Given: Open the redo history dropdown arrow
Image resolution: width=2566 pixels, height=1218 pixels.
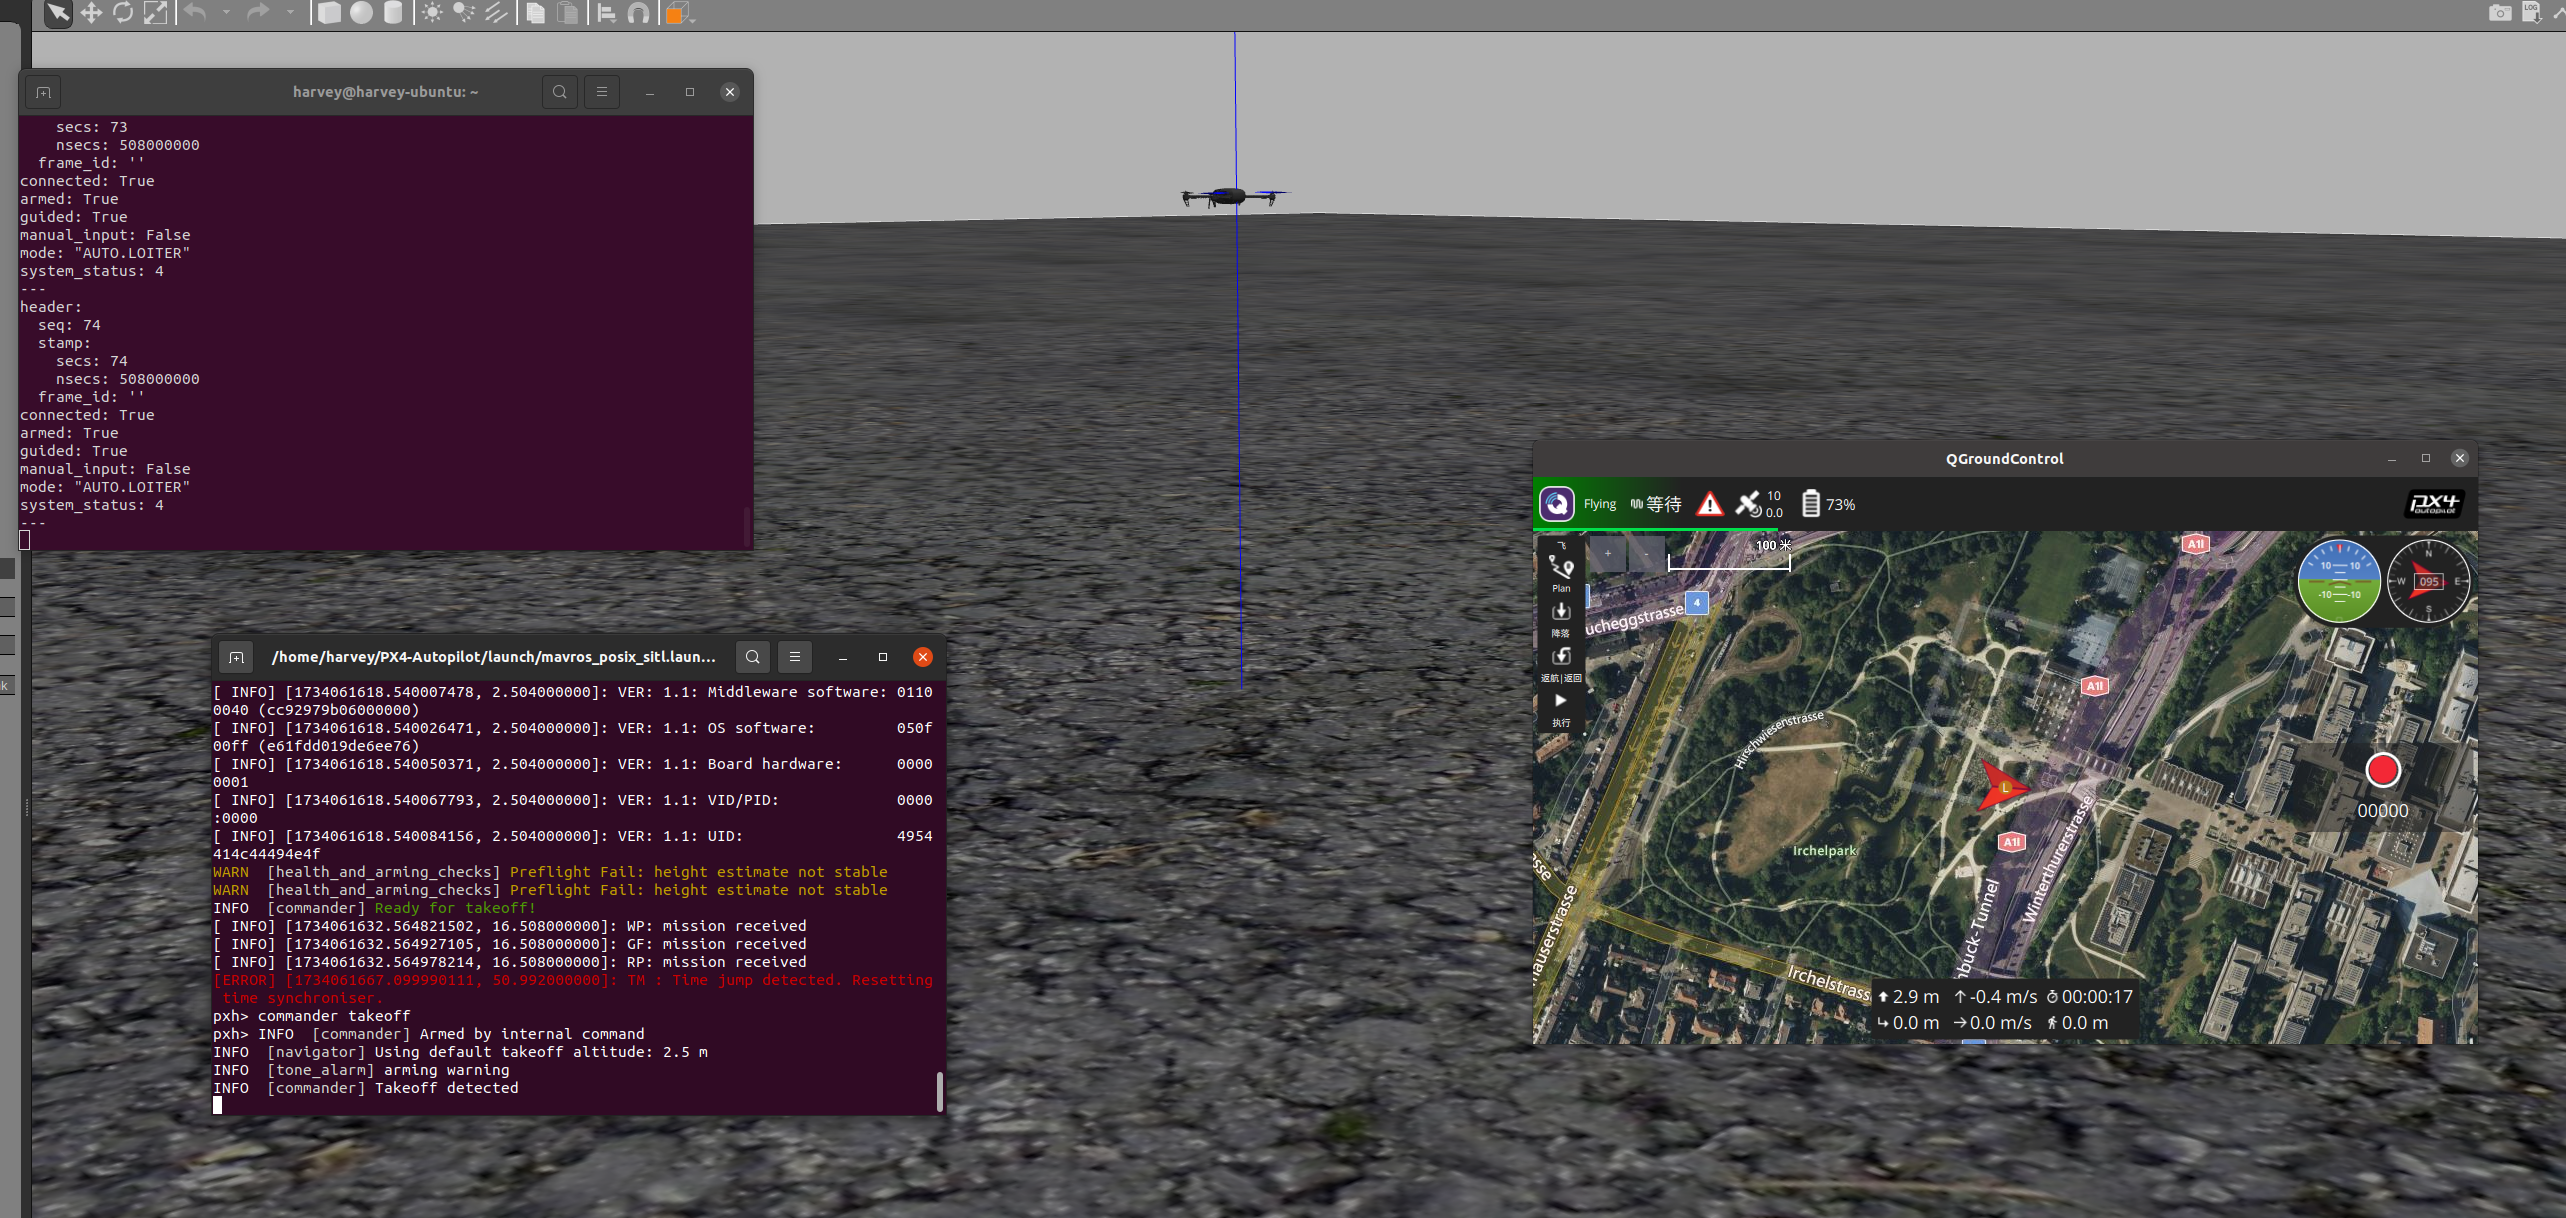Looking at the screenshot, I should tap(290, 13).
